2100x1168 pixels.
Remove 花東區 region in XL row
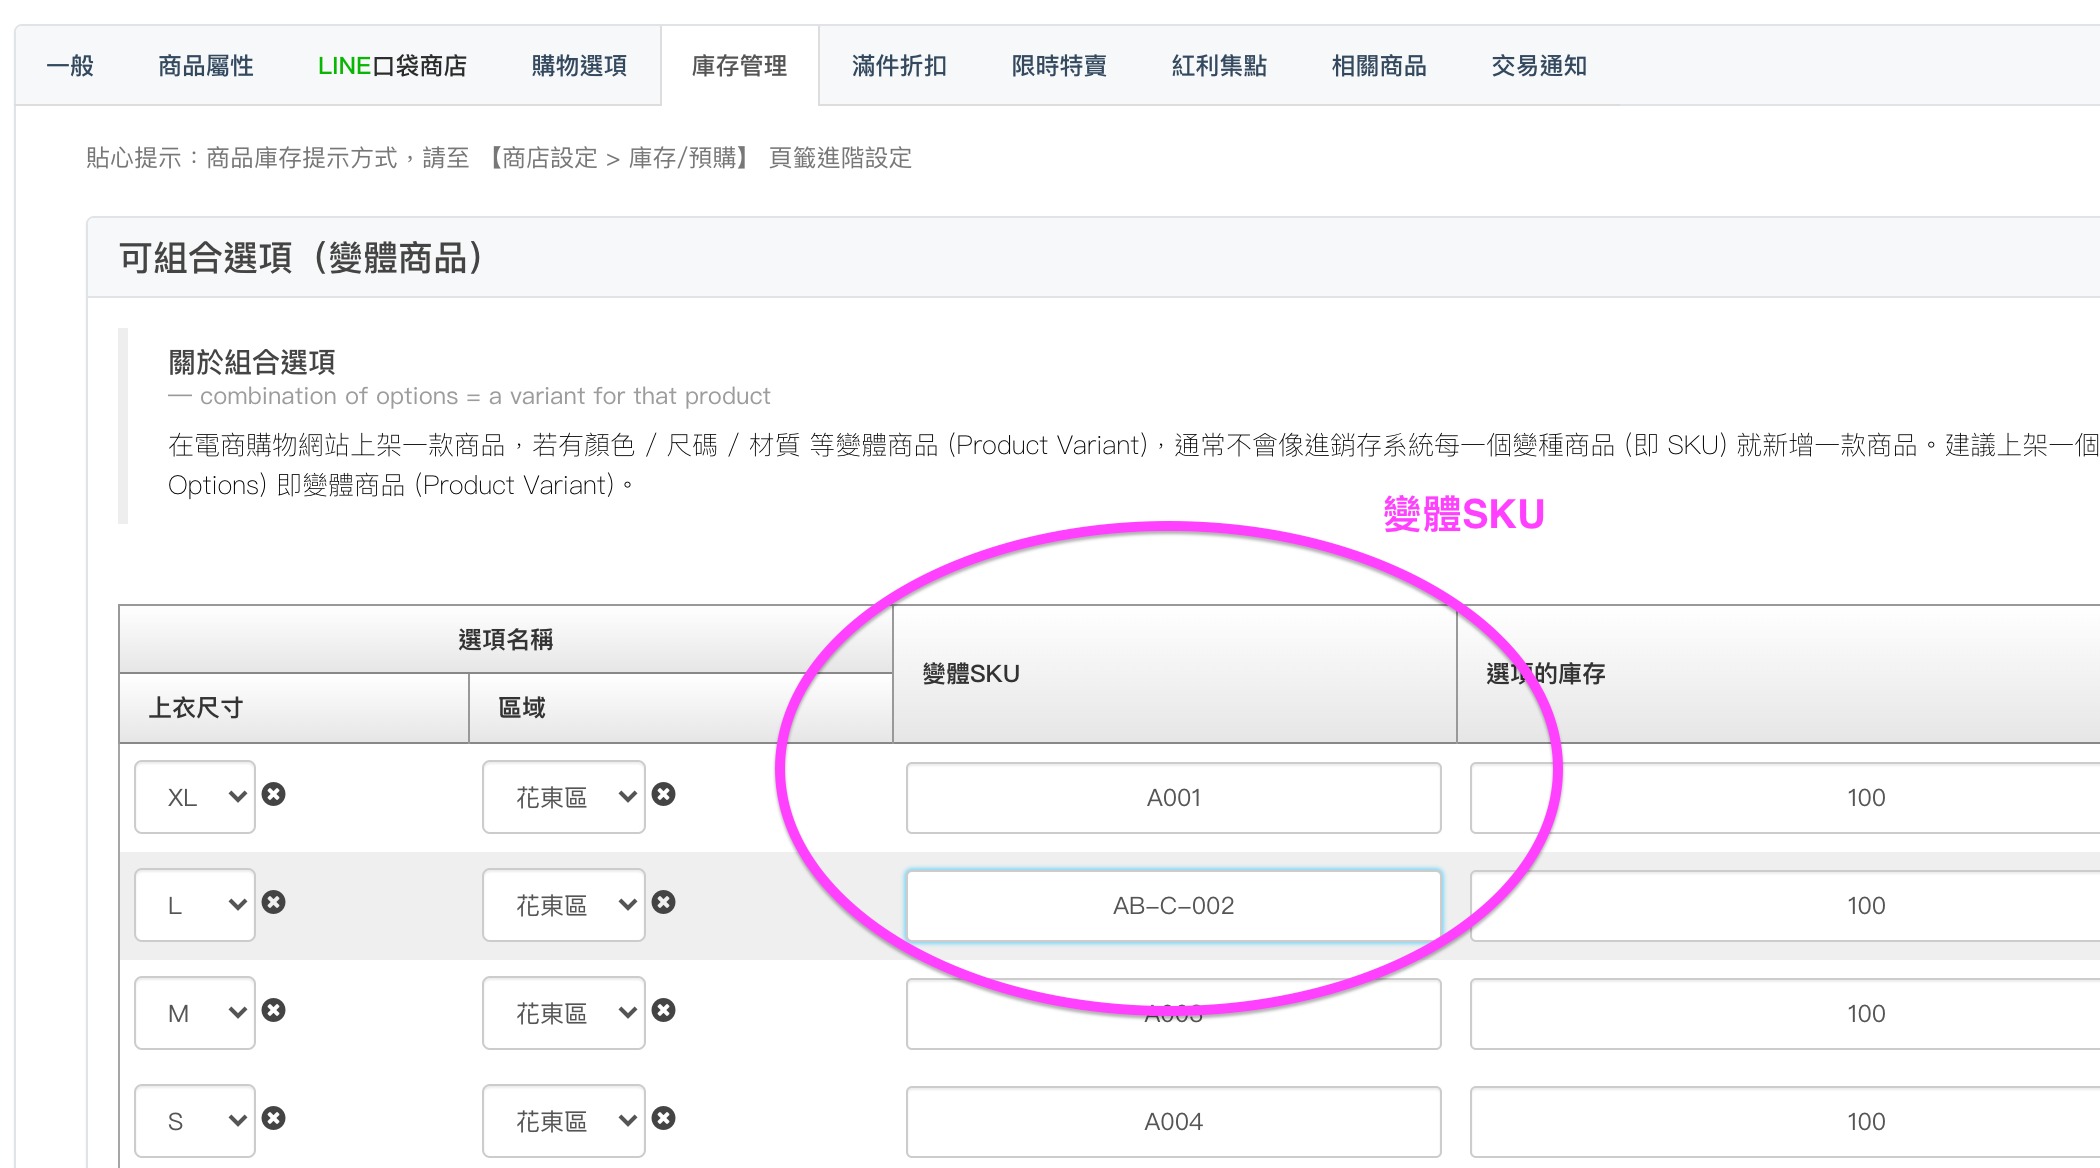coord(663,794)
